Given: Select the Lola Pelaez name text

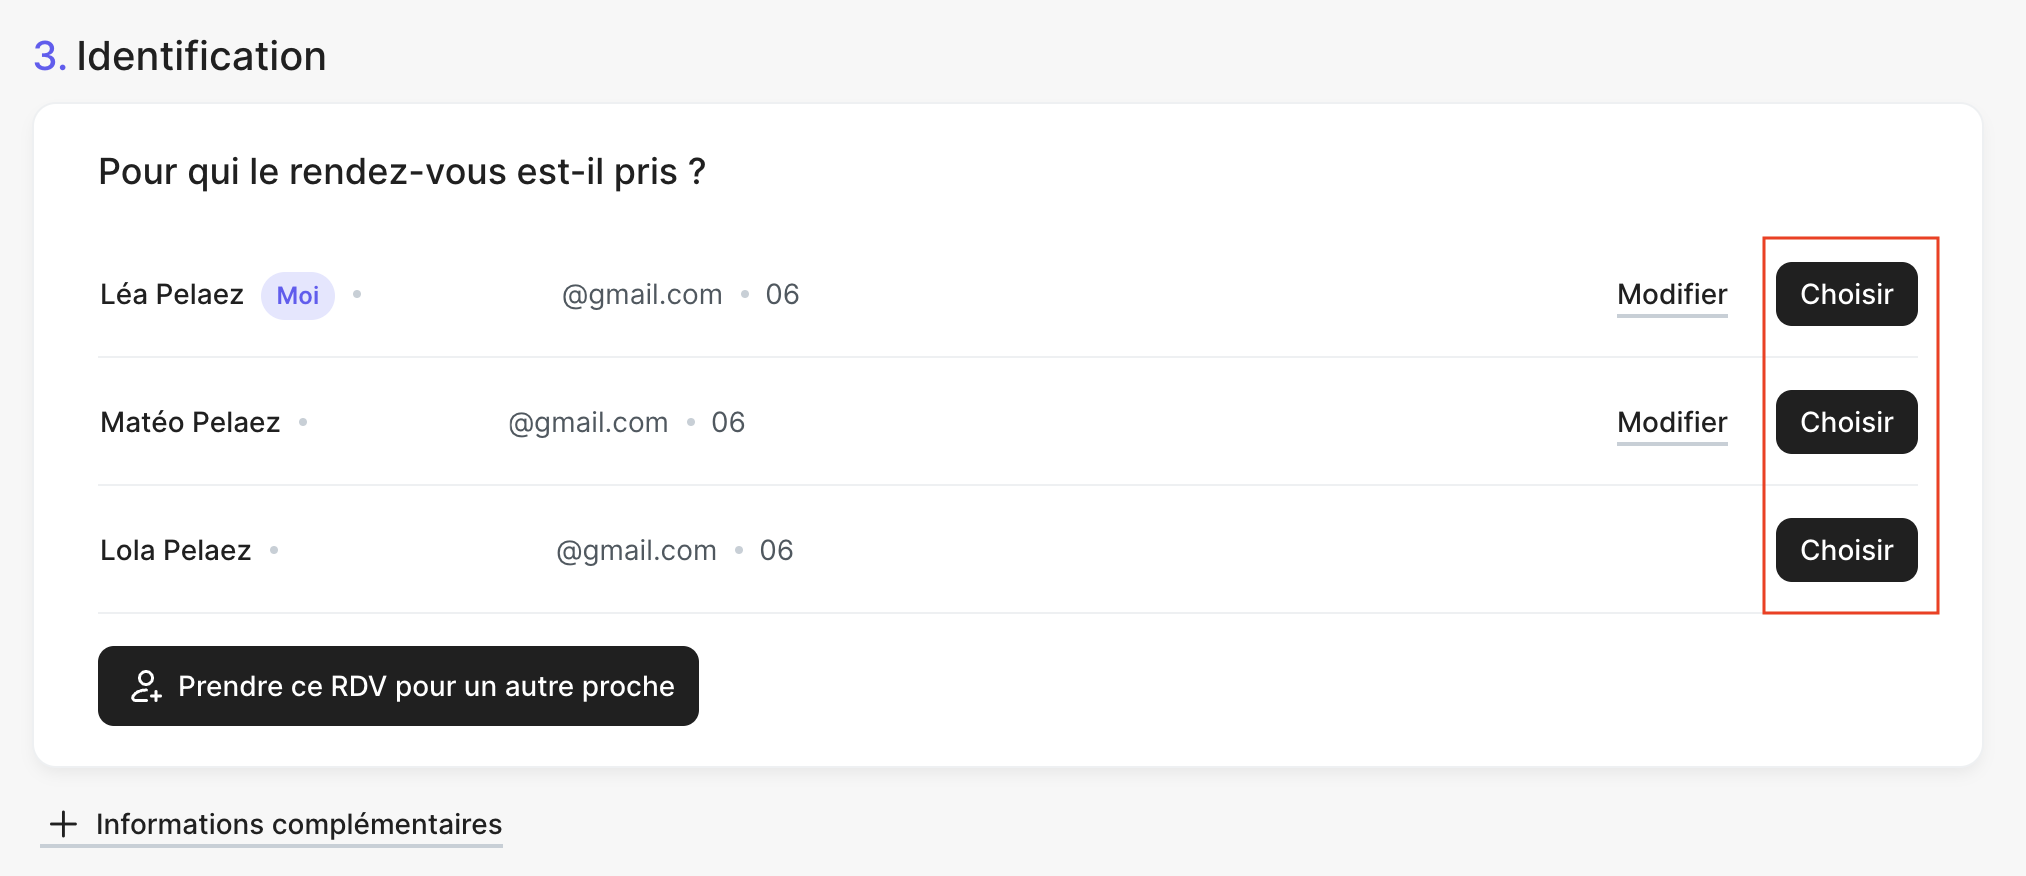Looking at the screenshot, I should pyautogui.click(x=176, y=550).
